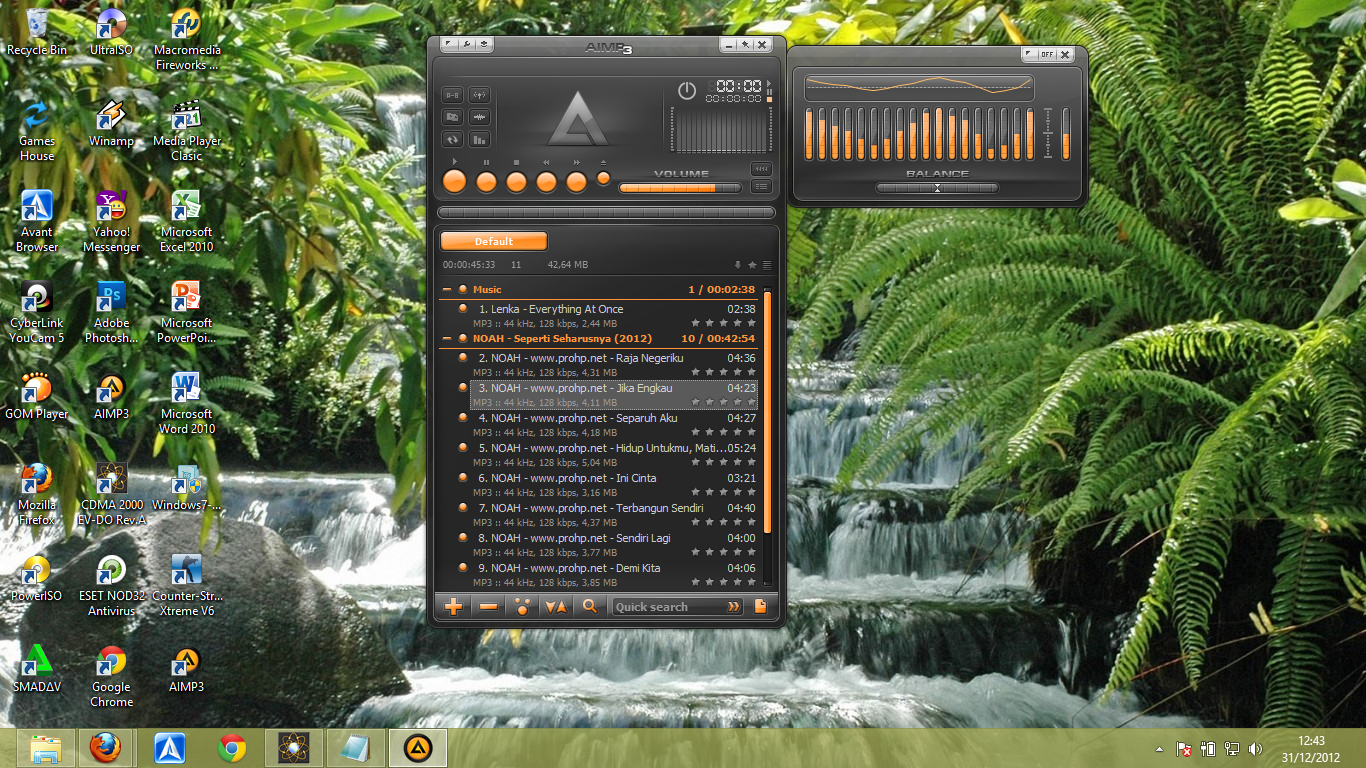The image size is (1366, 768).
Task: Click the taskbar volume speaker icon
Action: [1256, 749]
